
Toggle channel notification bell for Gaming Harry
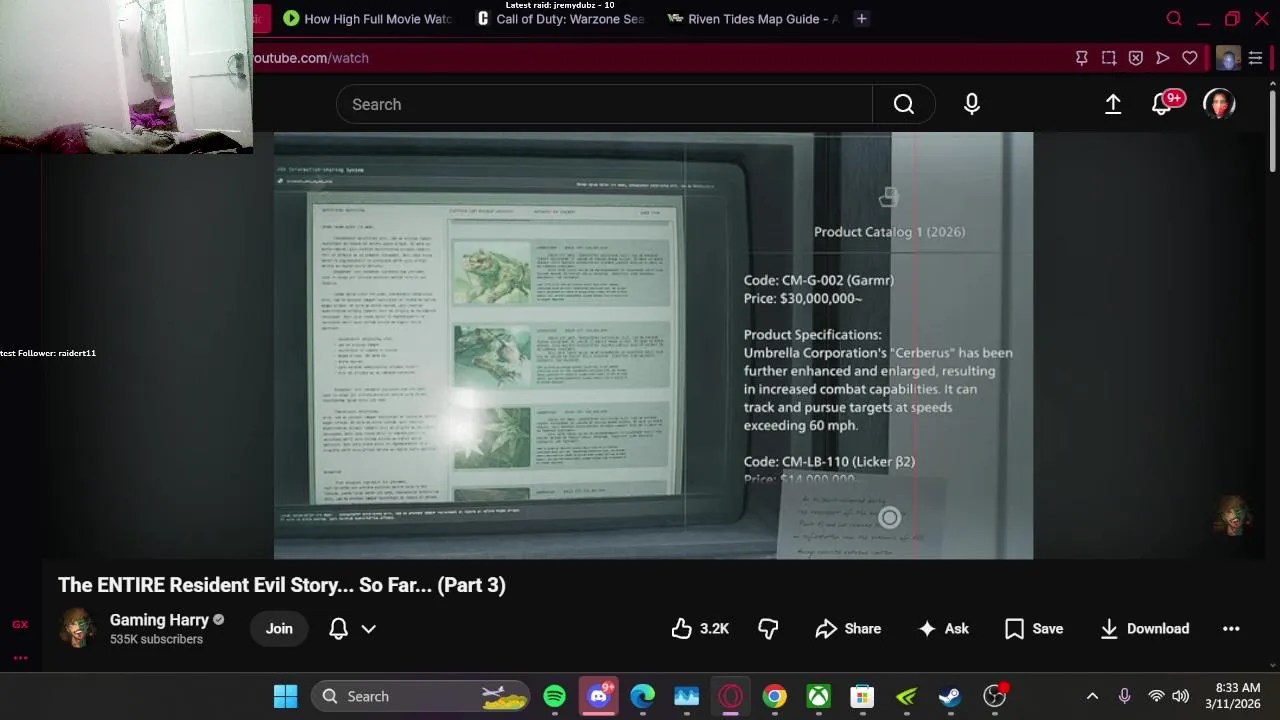339,628
